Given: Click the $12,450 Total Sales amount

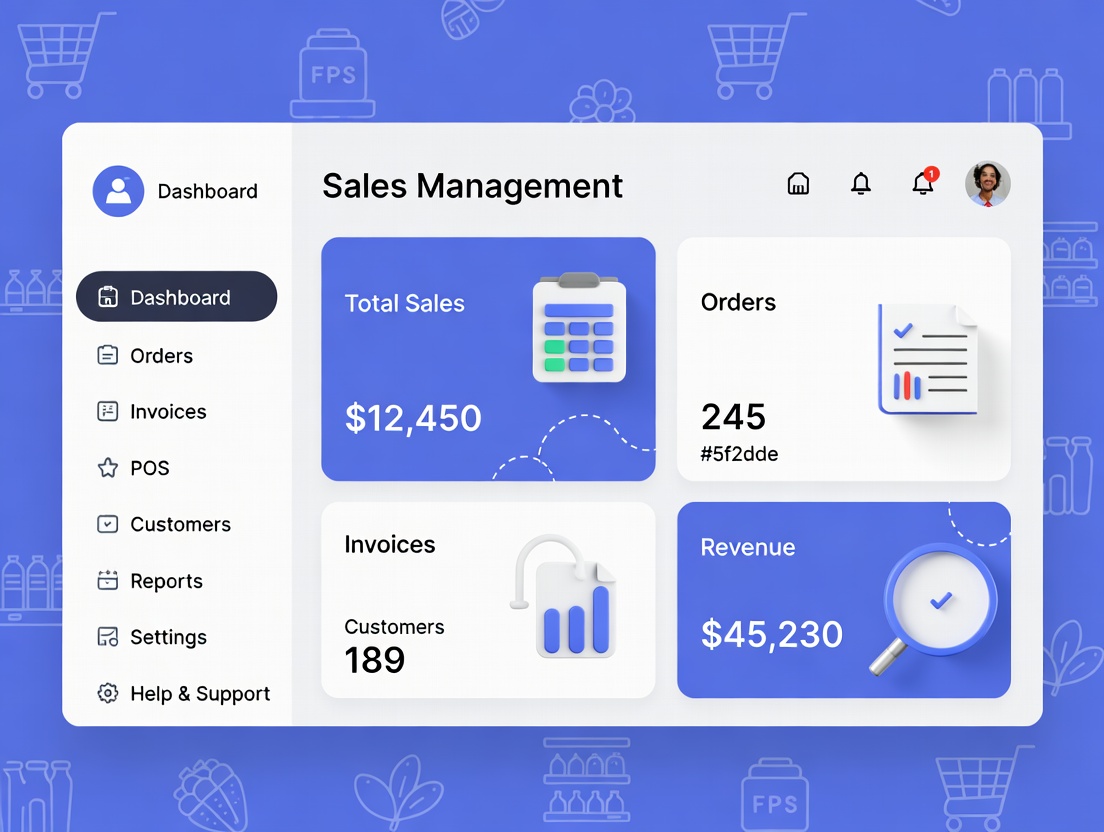Looking at the screenshot, I should tap(413, 418).
